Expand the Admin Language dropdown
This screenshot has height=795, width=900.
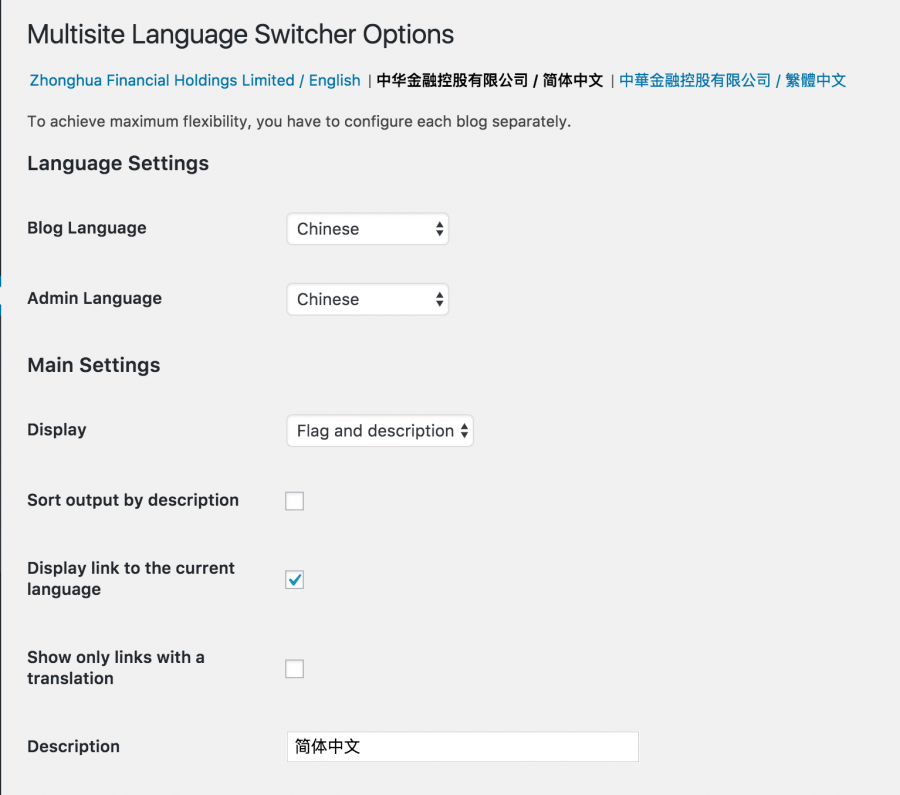[x=367, y=299]
